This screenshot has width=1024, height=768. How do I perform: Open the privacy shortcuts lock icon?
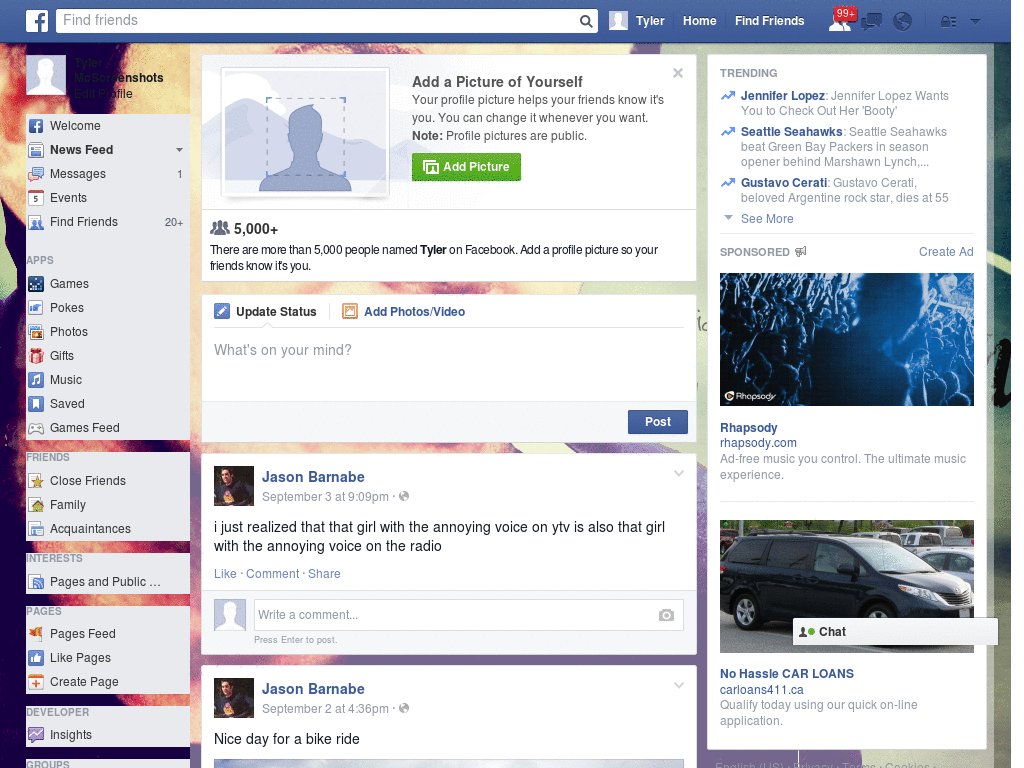pos(948,22)
